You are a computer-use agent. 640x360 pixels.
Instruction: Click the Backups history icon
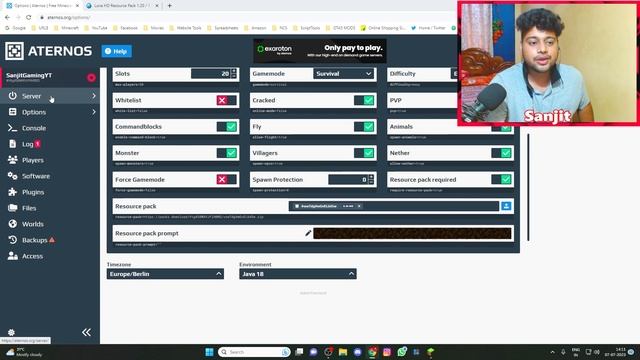13,240
